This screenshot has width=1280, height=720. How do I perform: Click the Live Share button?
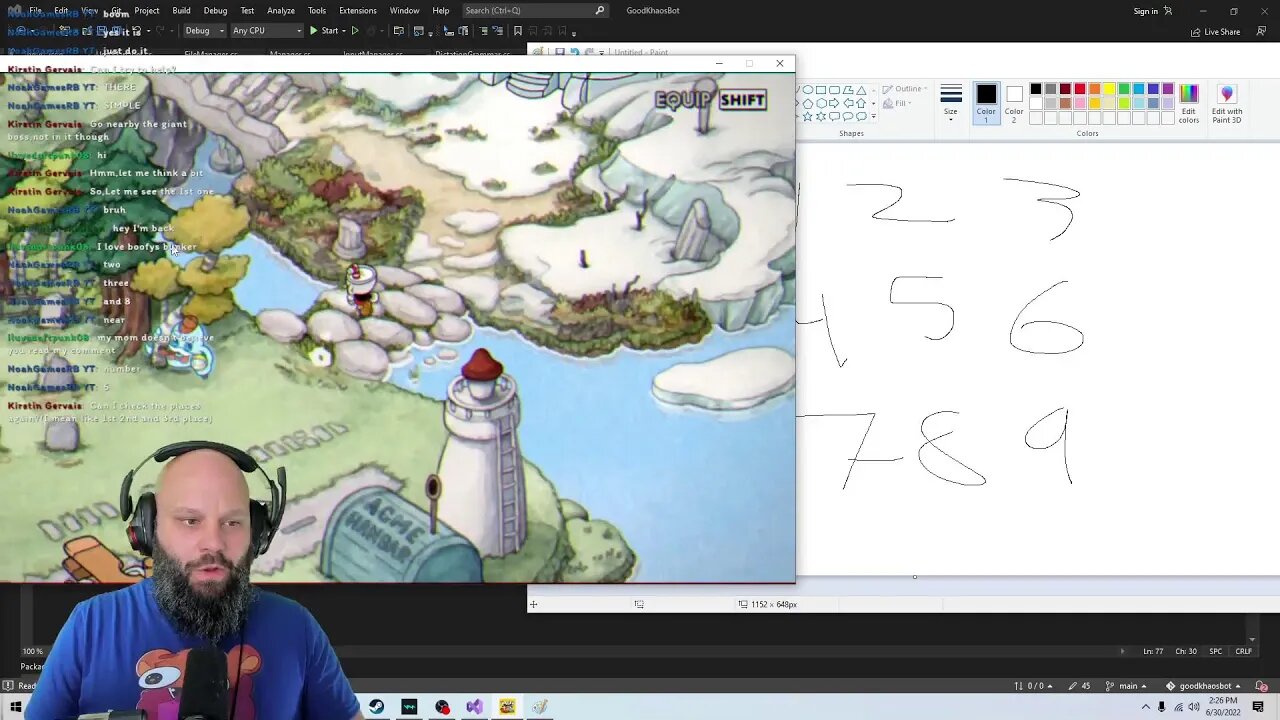(1215, 31)
